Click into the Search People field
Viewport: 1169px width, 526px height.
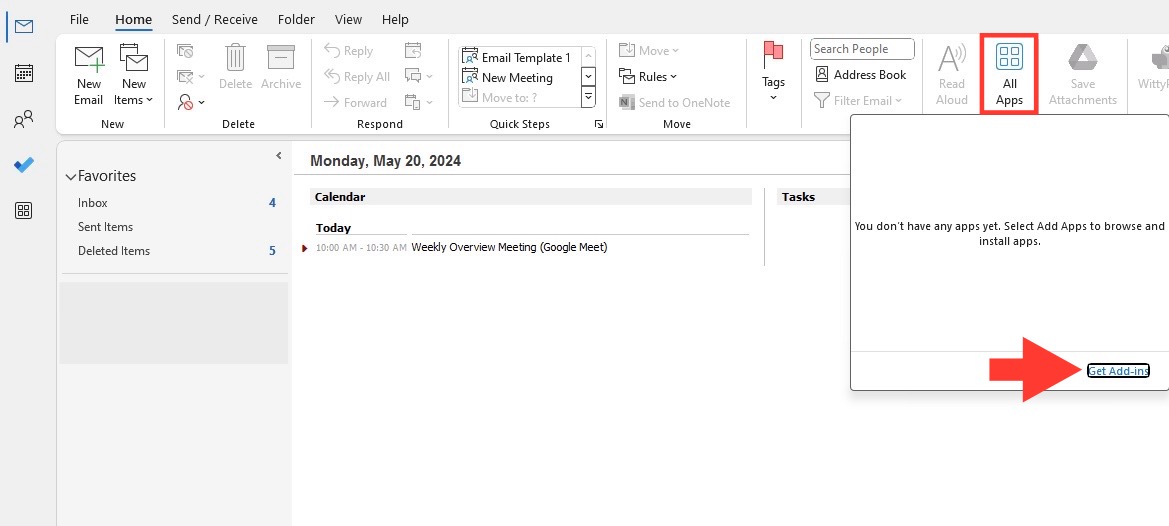(862, 49)
